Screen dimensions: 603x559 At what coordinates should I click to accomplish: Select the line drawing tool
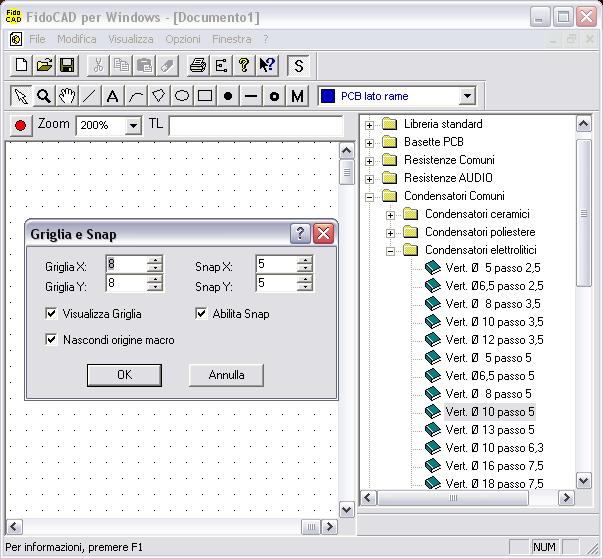click(89, 96)
